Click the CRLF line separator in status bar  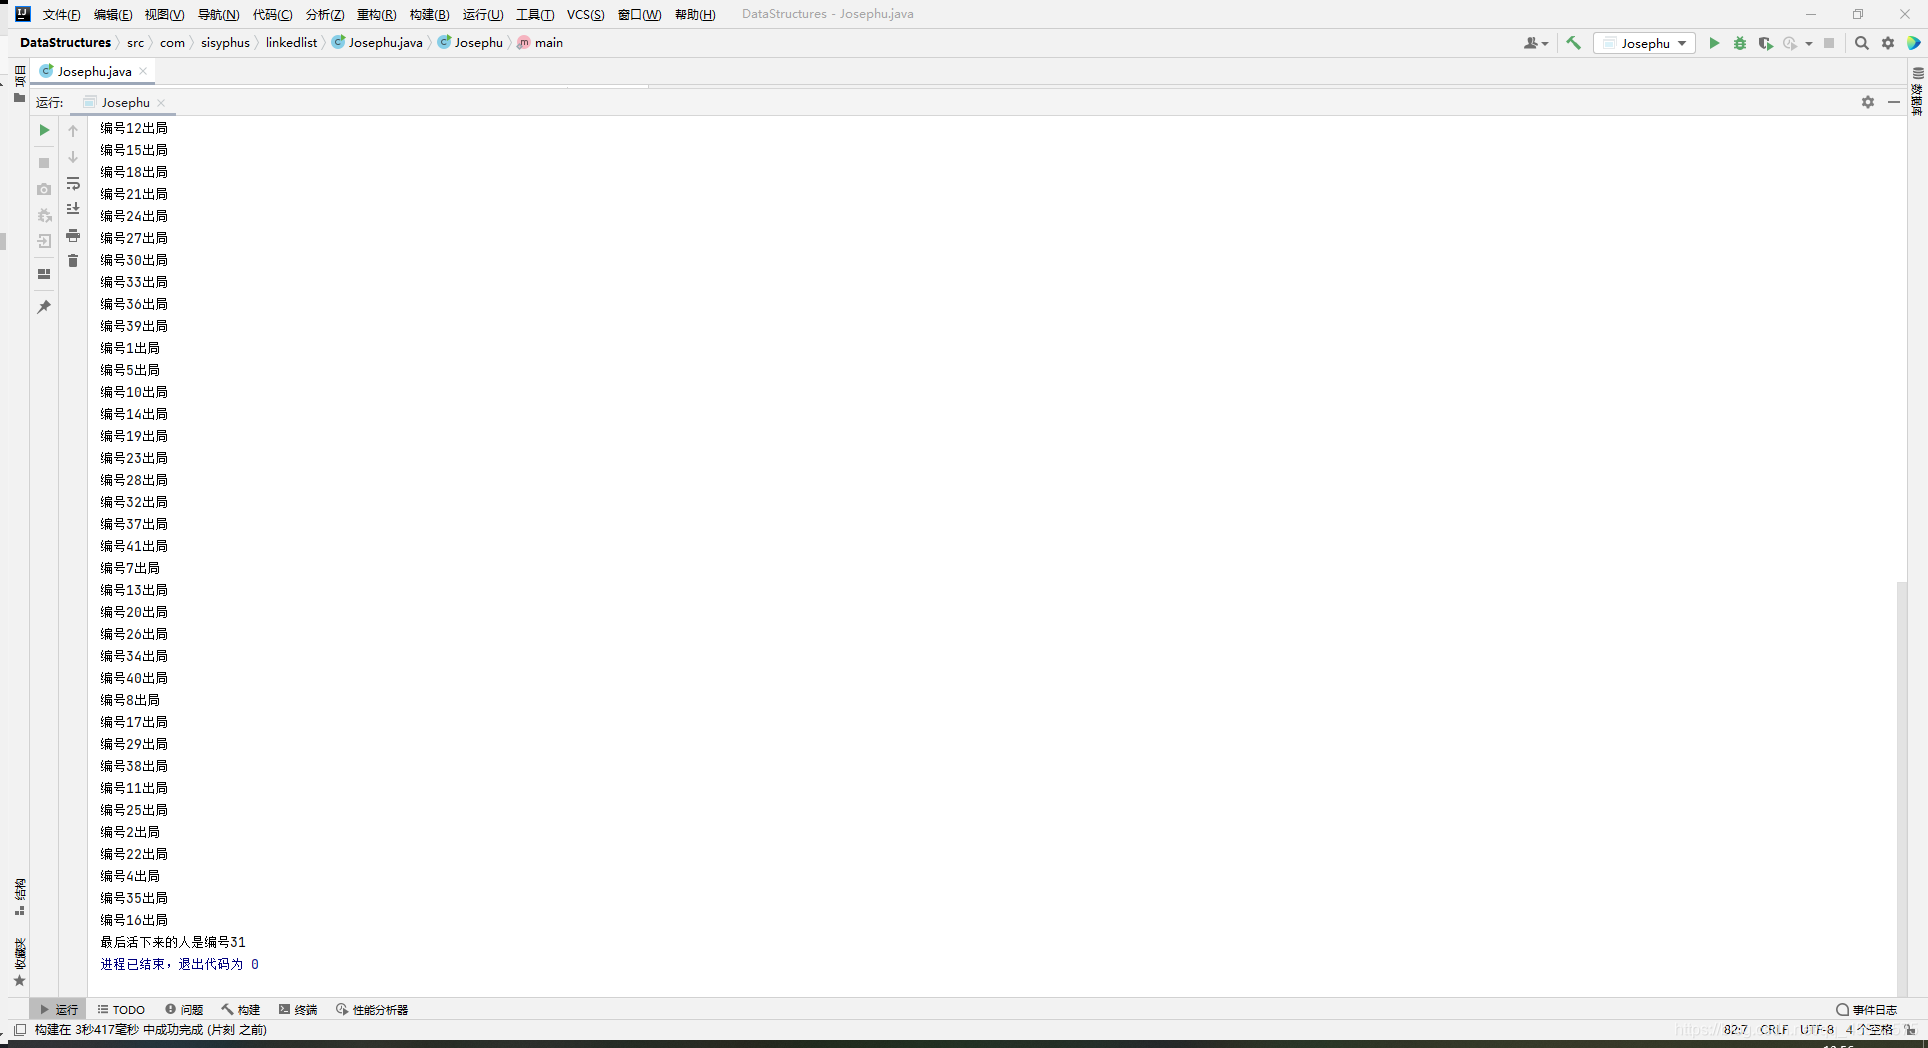[1774, 1029]
